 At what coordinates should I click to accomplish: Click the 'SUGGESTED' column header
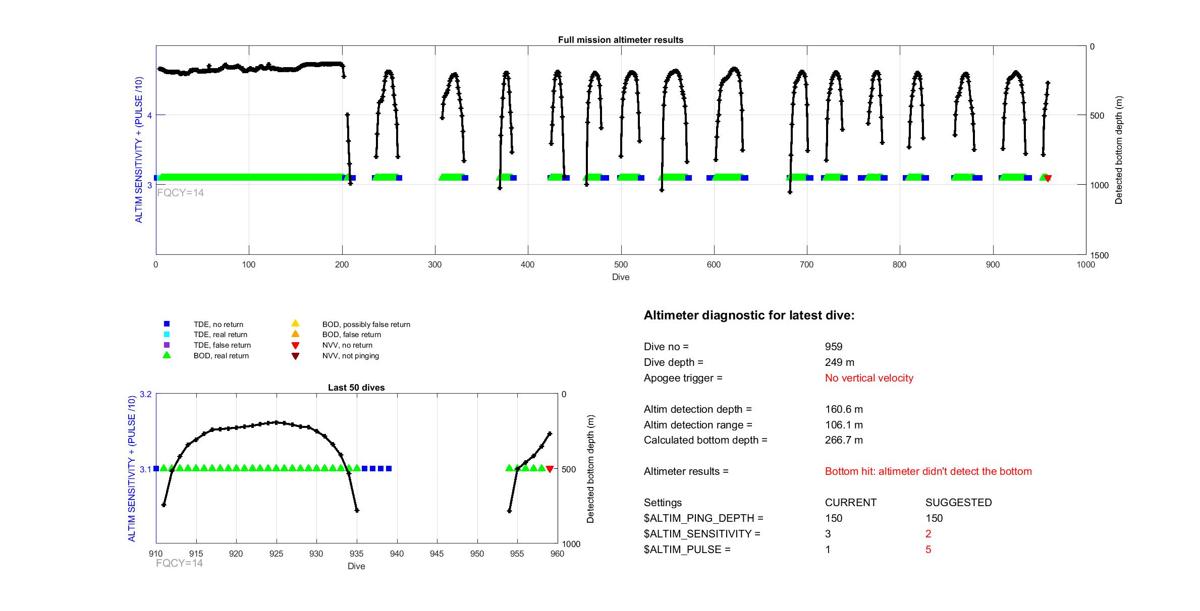coord(959,503)
